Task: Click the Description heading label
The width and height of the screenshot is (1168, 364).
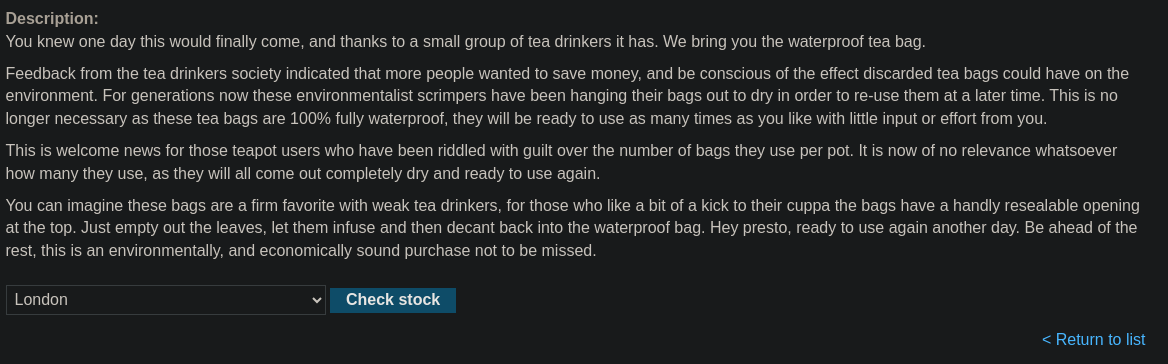Action: click(52, 19)
